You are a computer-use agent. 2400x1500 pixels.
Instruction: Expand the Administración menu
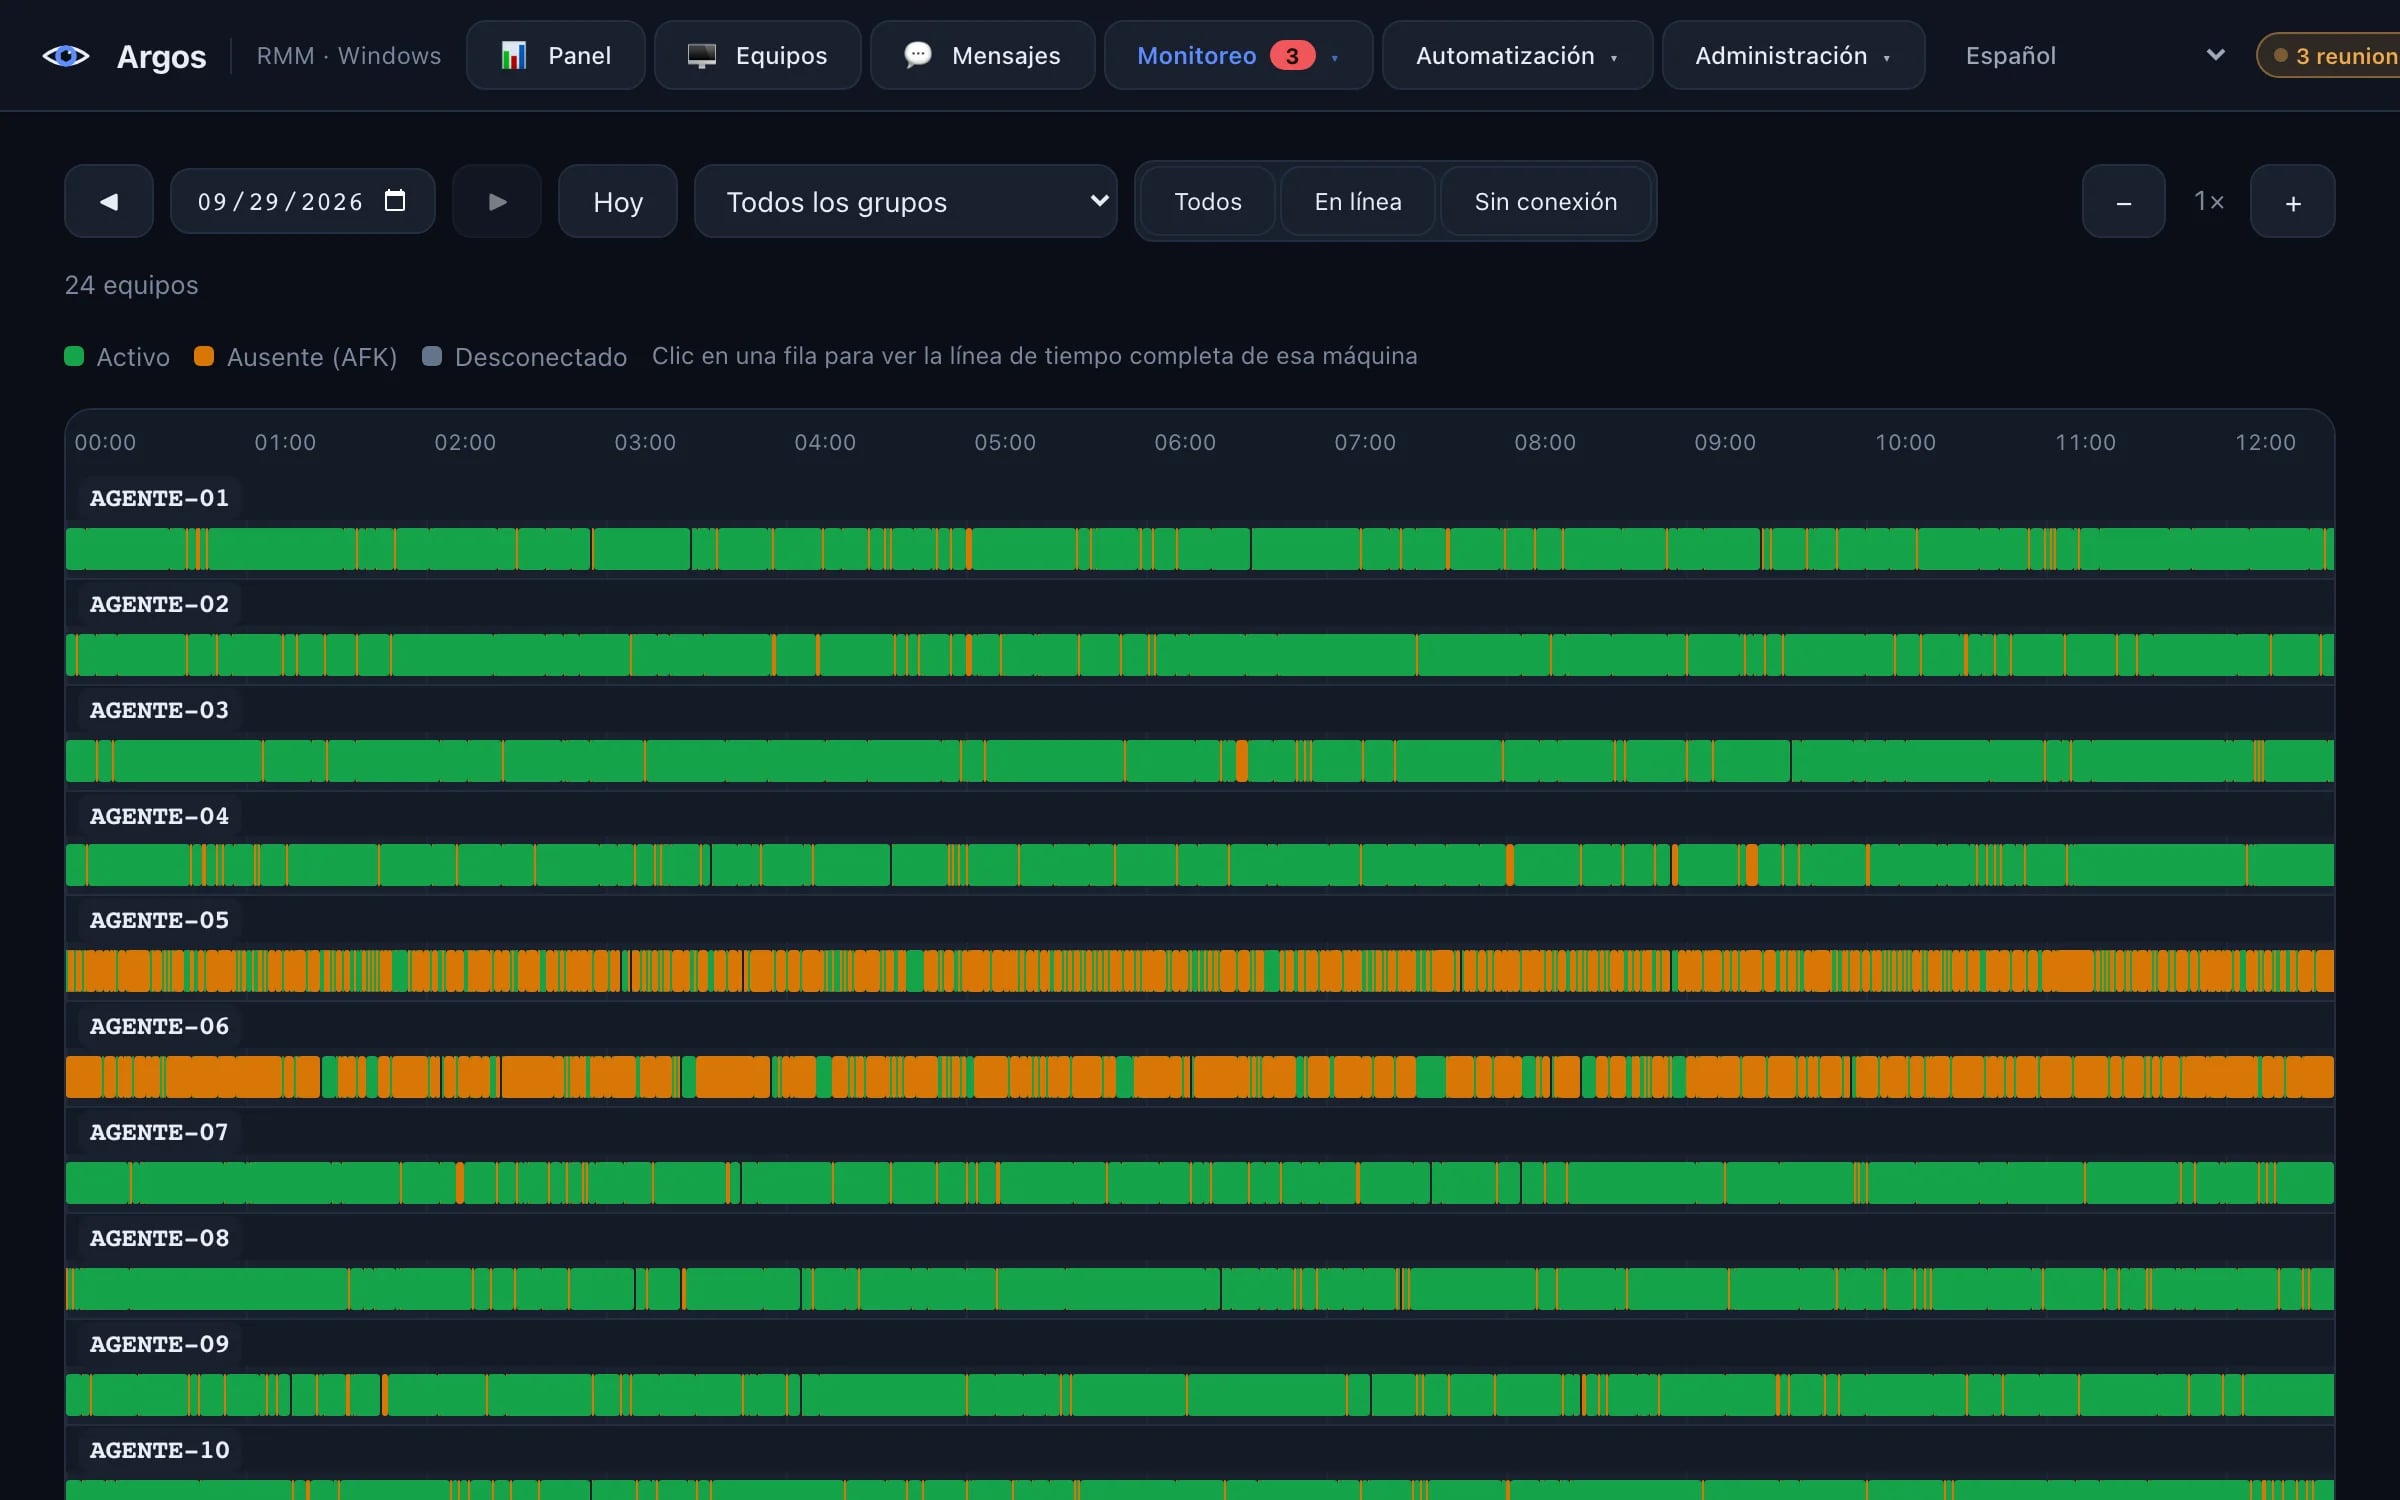(x=1793, y=56)
